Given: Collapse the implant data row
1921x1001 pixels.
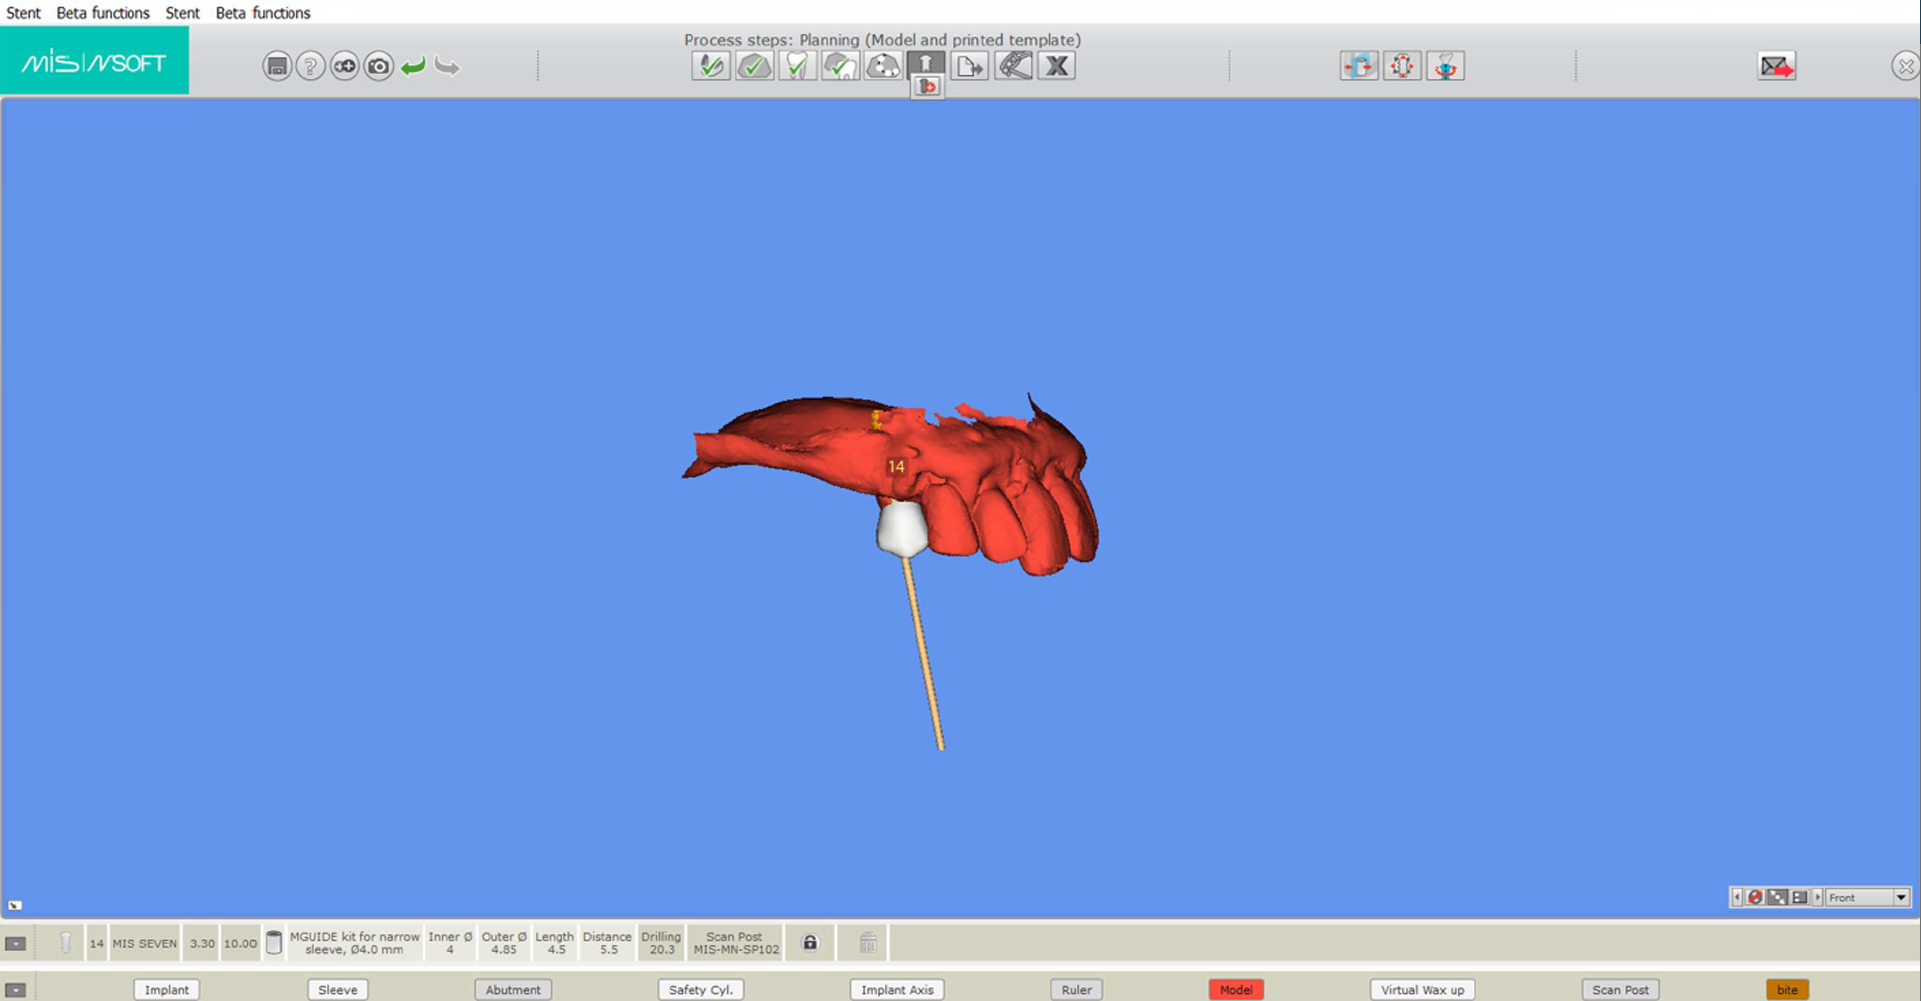Looking at the screenshot, I should [x=15, y=943].
